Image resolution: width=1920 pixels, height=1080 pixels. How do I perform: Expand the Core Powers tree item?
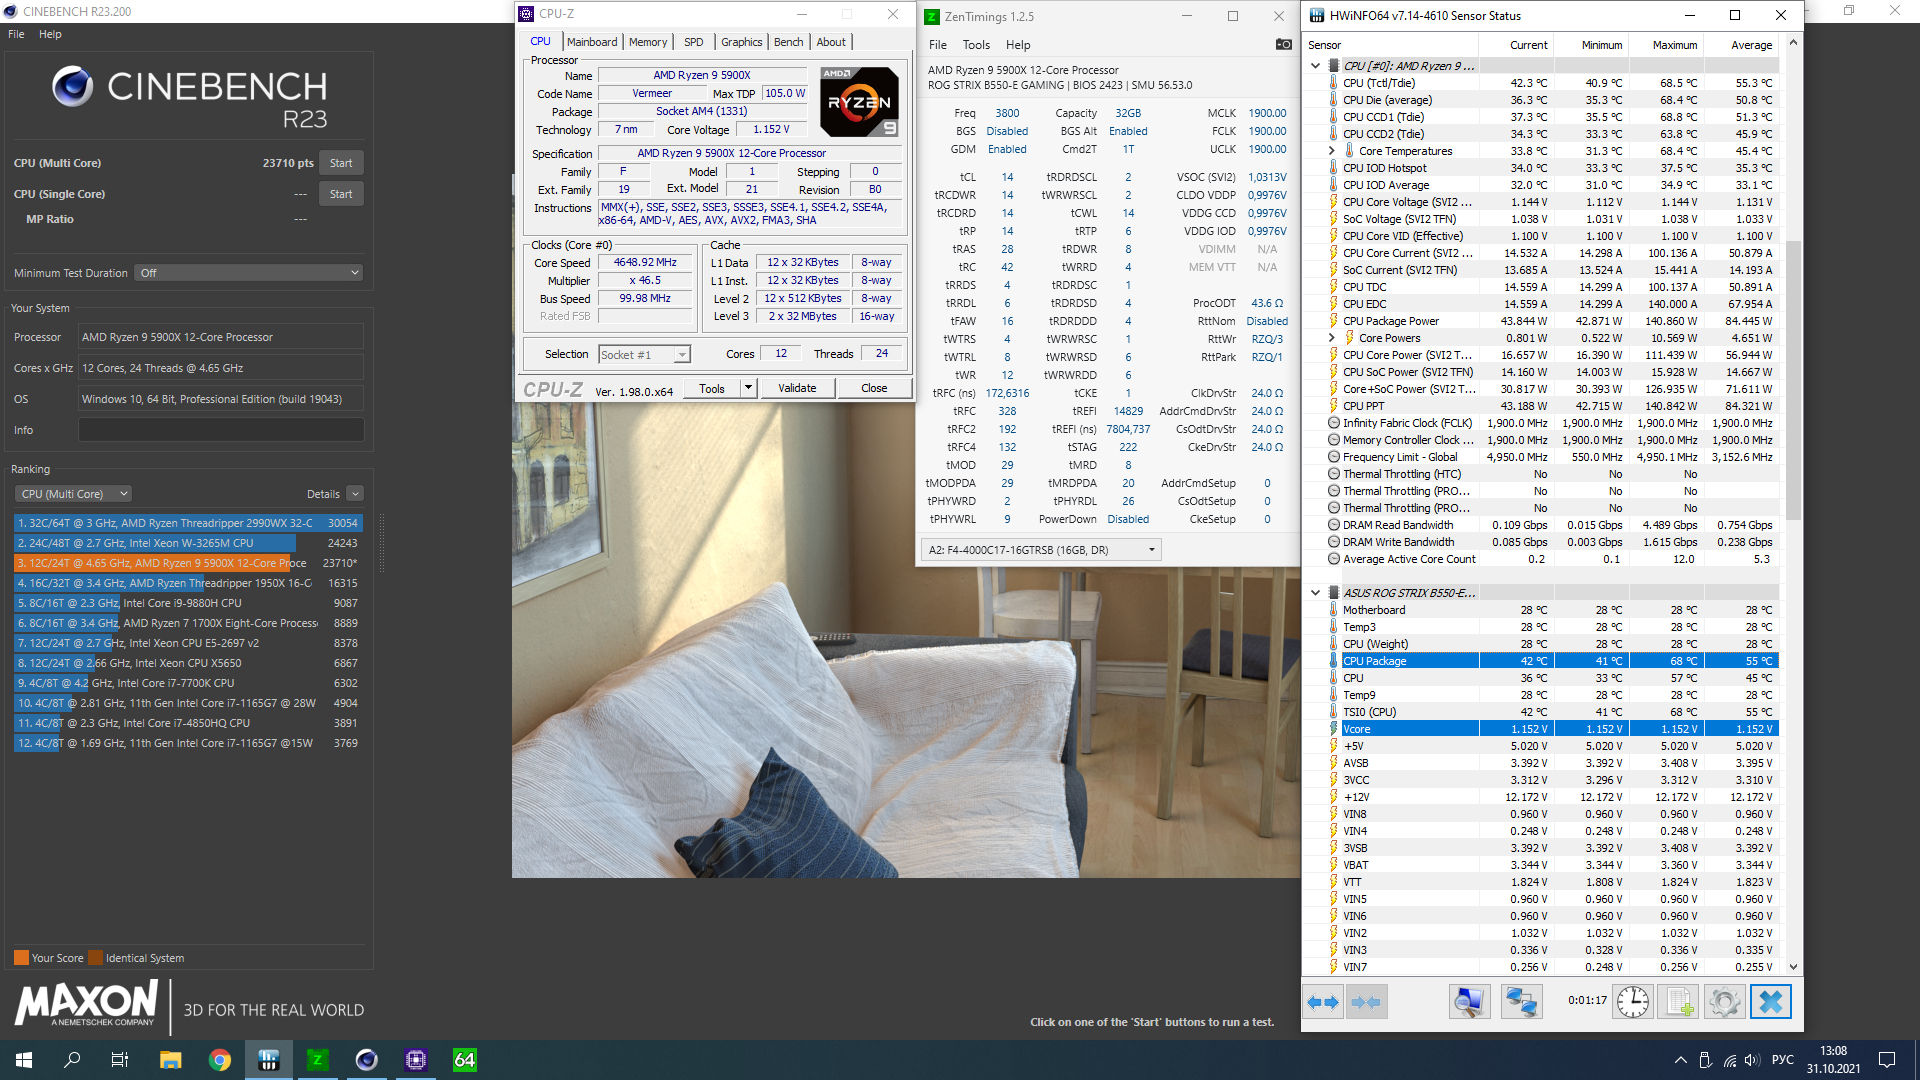click(x=1331, y=338)
